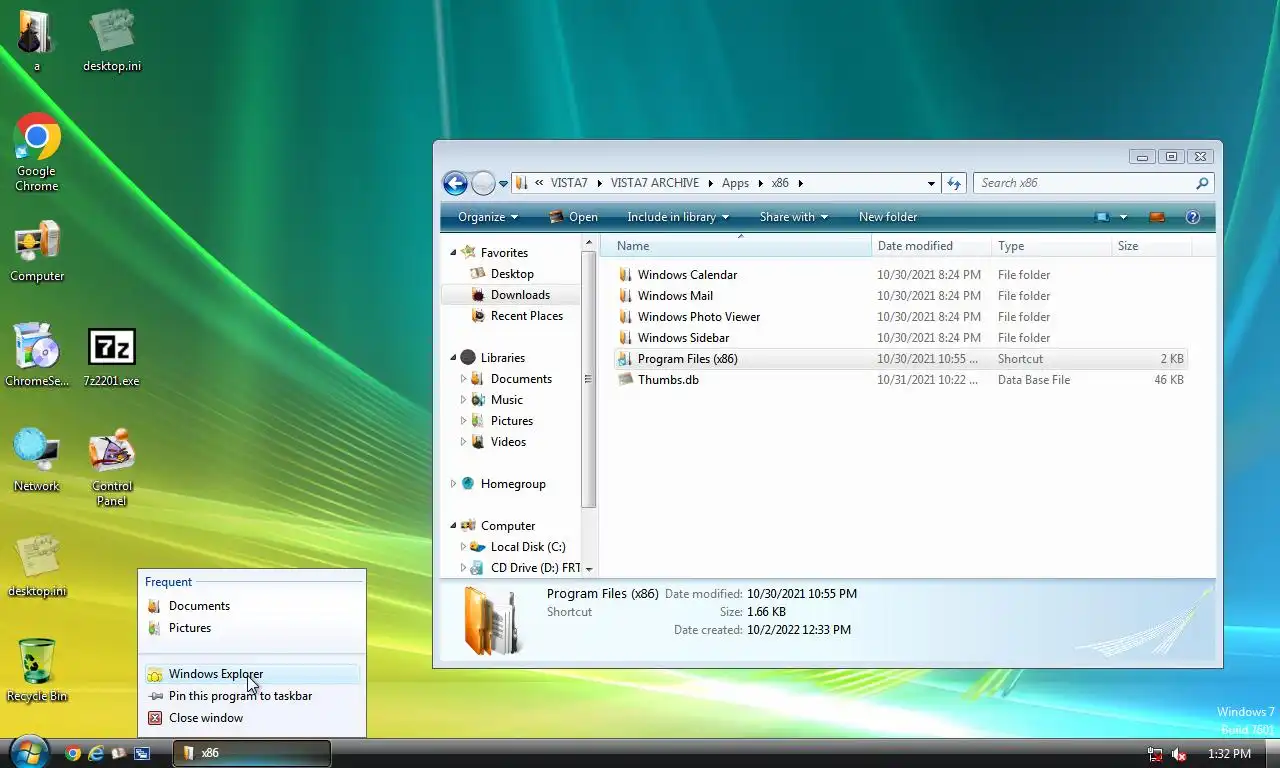This screenshot has height=768, width=1280.
Task: Select the Google Chrome desktop icon
Action: click(37, 153)
